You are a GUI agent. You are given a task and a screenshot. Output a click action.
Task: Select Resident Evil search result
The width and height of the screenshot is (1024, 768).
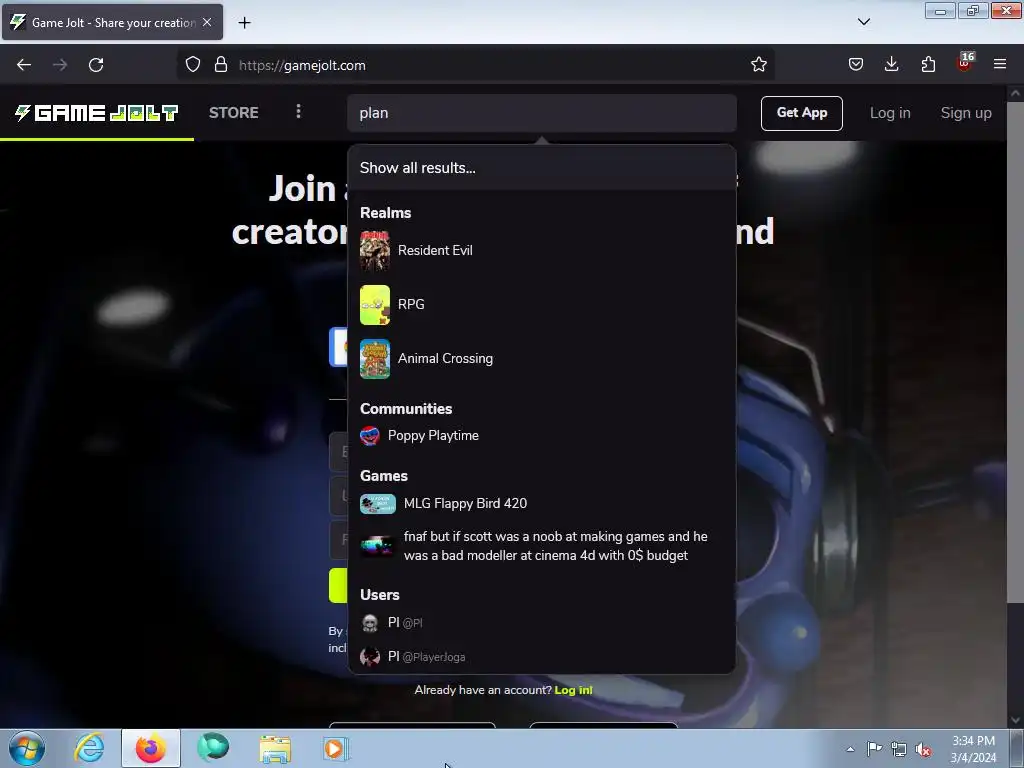pos(542,251)
